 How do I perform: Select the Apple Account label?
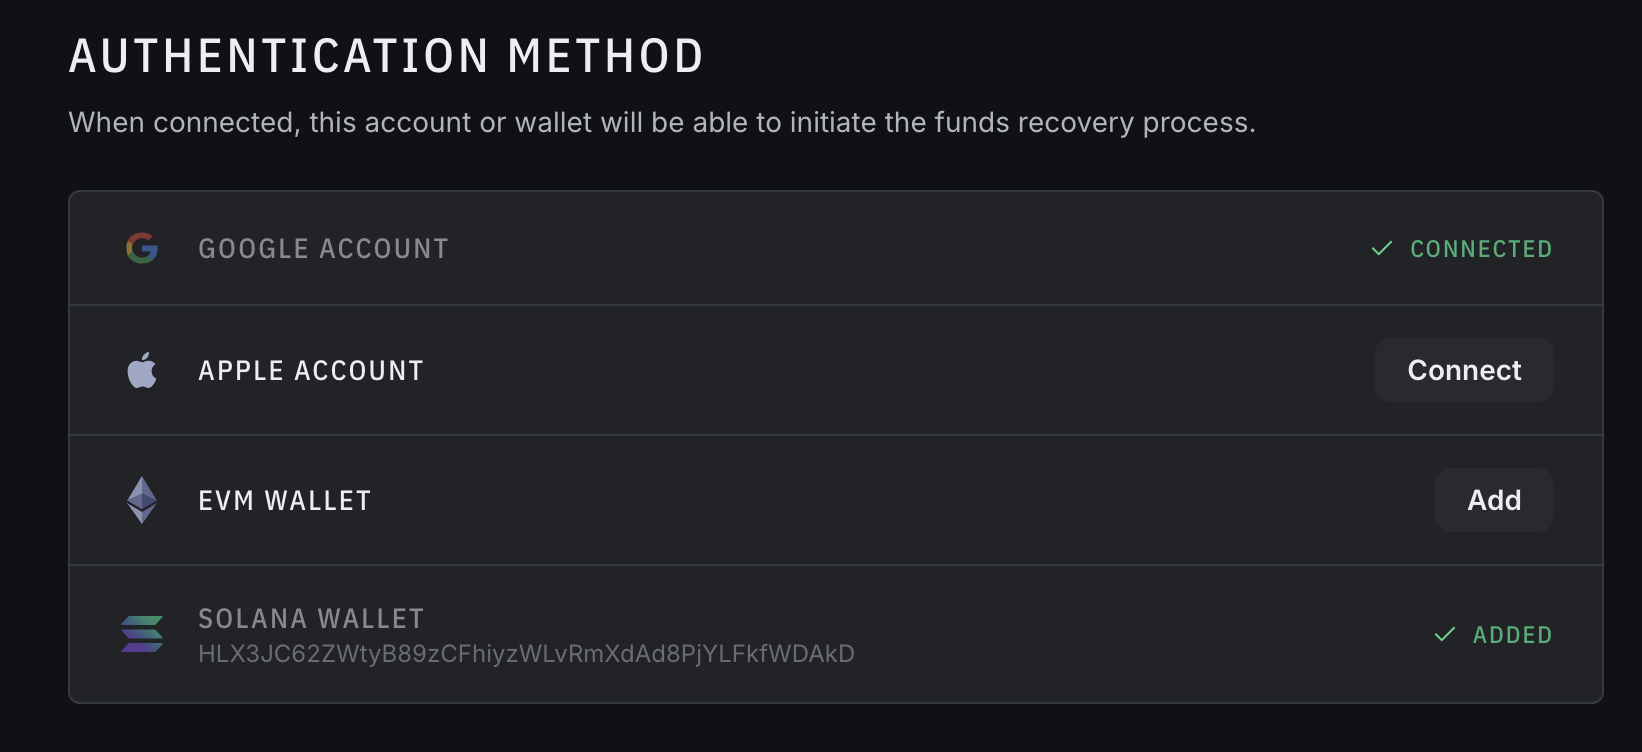tap(311, 371)
